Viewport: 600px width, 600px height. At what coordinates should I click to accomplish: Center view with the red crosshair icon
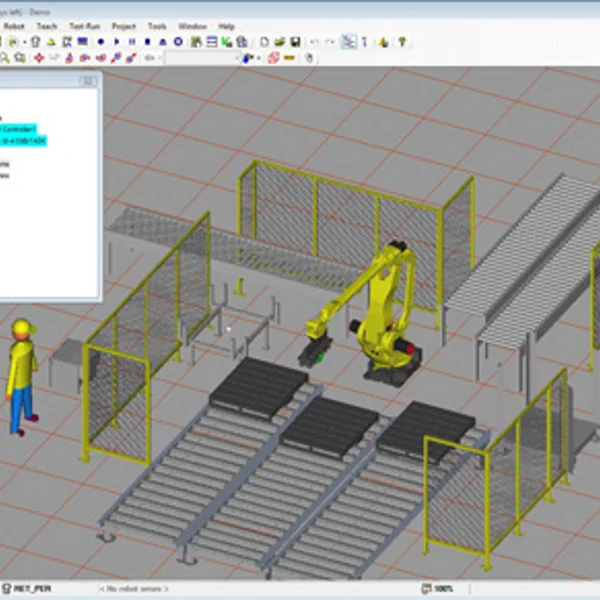39,58
